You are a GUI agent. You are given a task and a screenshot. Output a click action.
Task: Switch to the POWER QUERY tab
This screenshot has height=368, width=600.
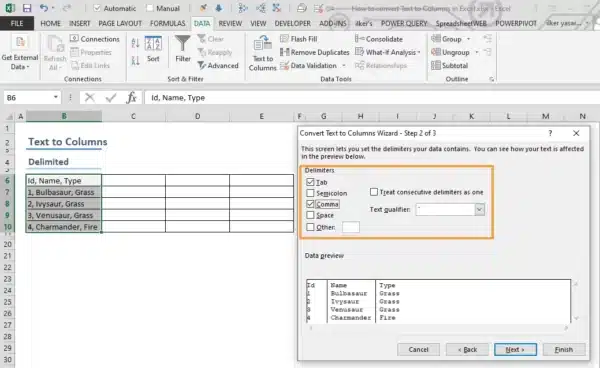[x=404, y=23]
